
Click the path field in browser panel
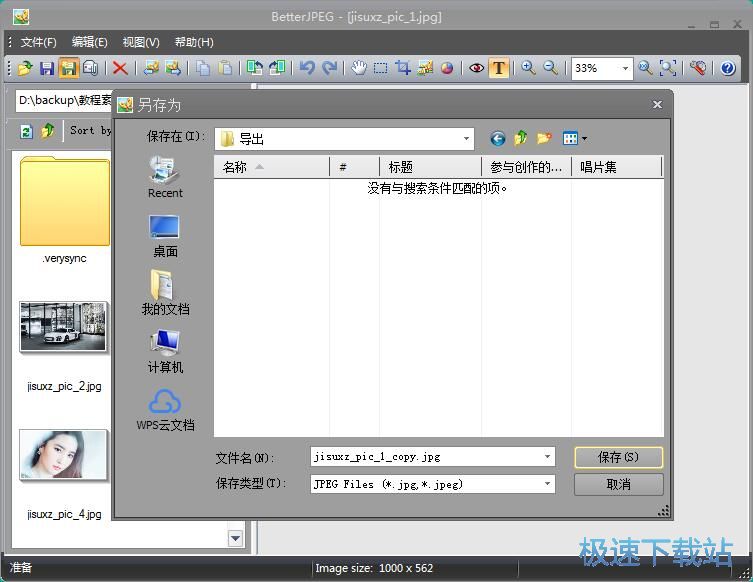64,101
